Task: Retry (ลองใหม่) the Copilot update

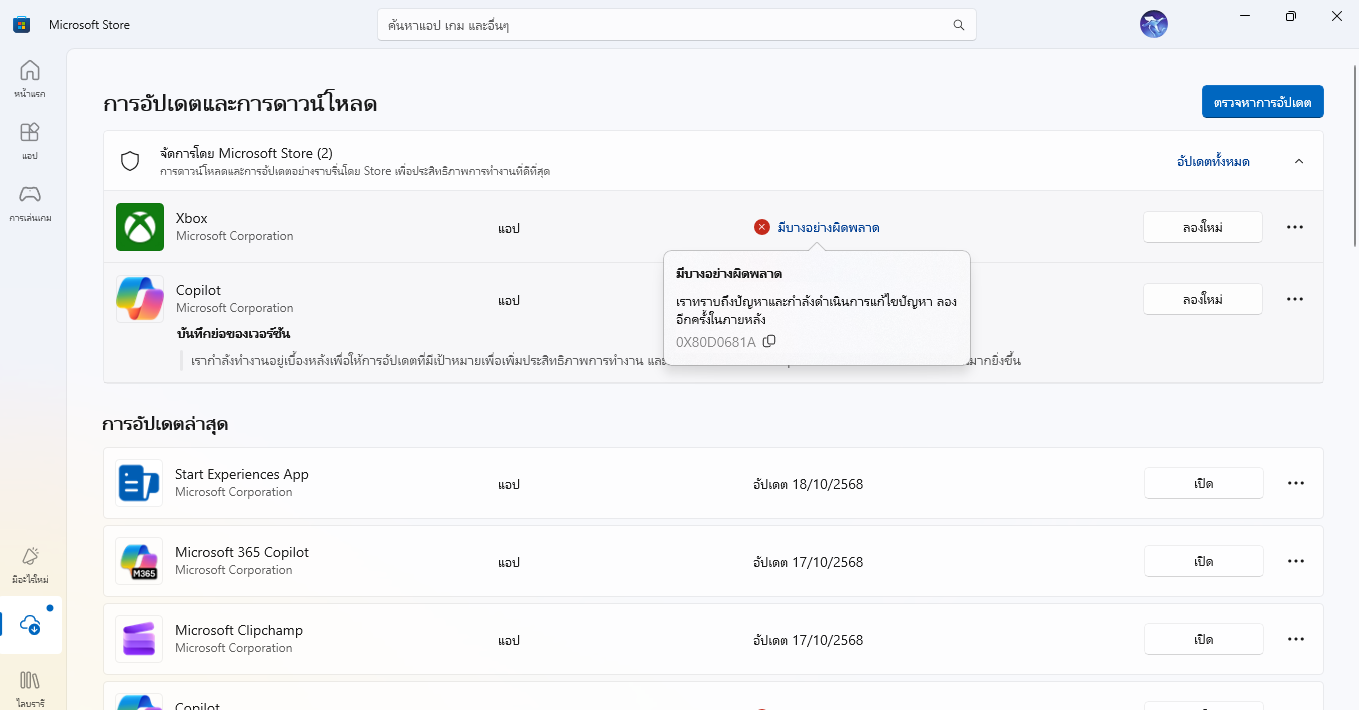Action: 1203,299
